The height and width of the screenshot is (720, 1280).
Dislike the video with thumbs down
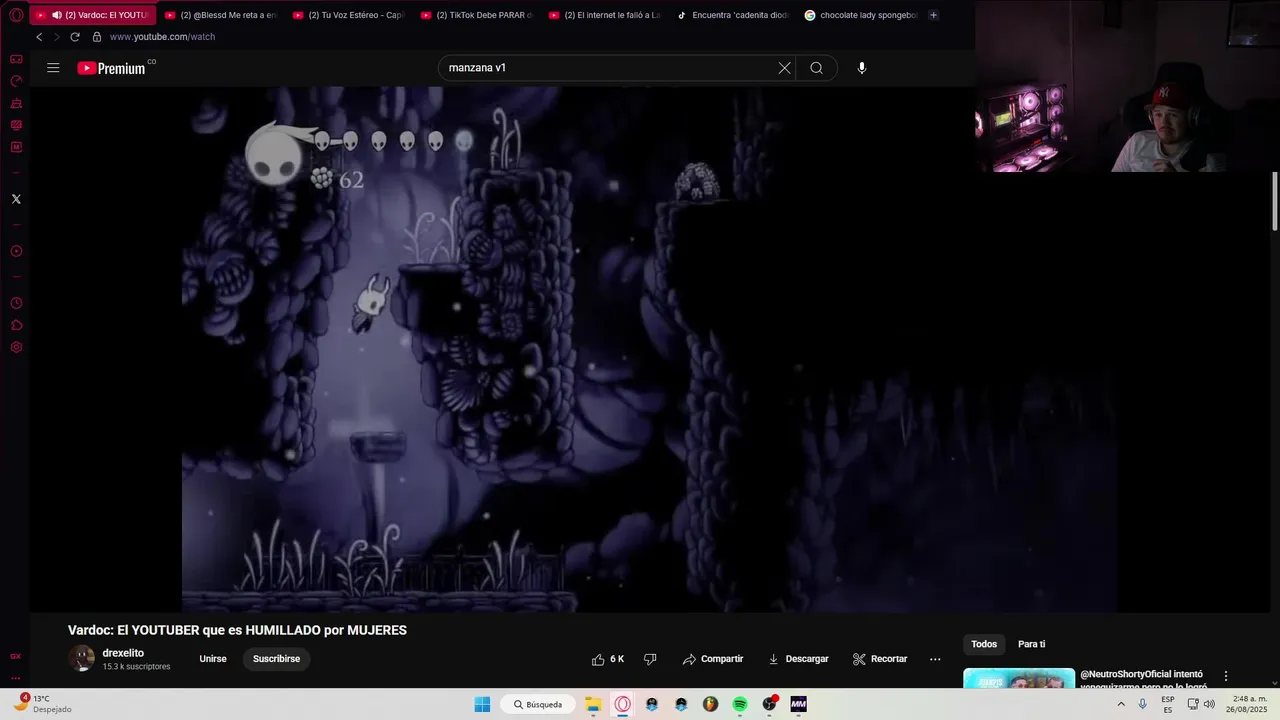click(650, 659)
